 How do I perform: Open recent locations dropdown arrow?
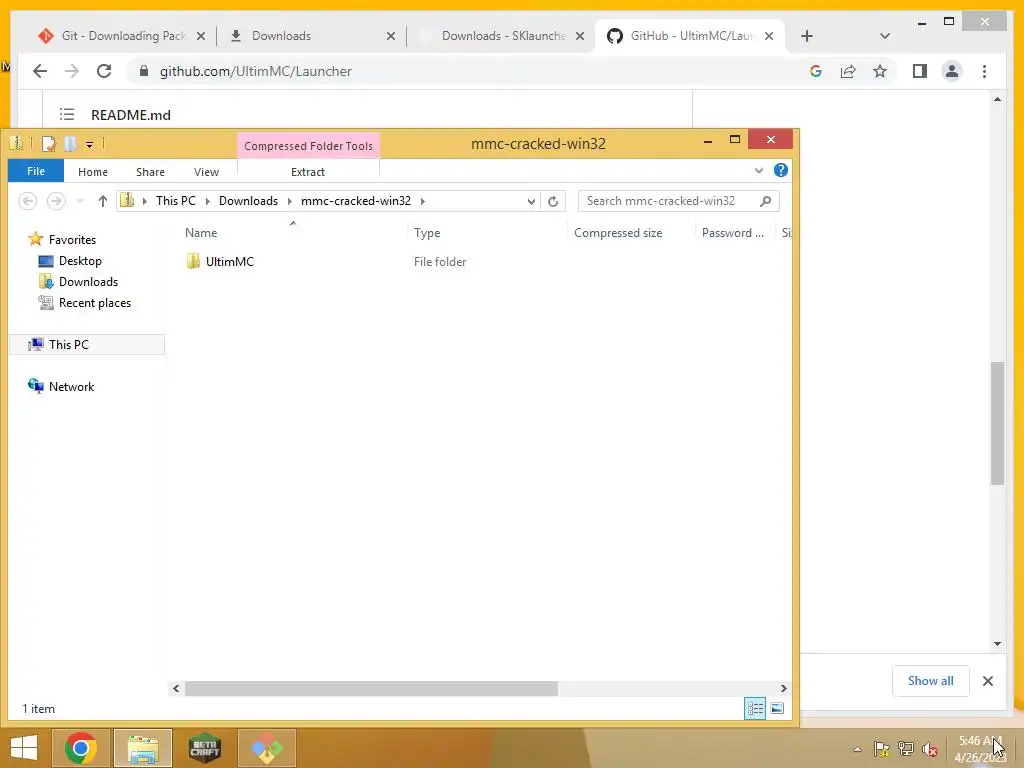80,201
